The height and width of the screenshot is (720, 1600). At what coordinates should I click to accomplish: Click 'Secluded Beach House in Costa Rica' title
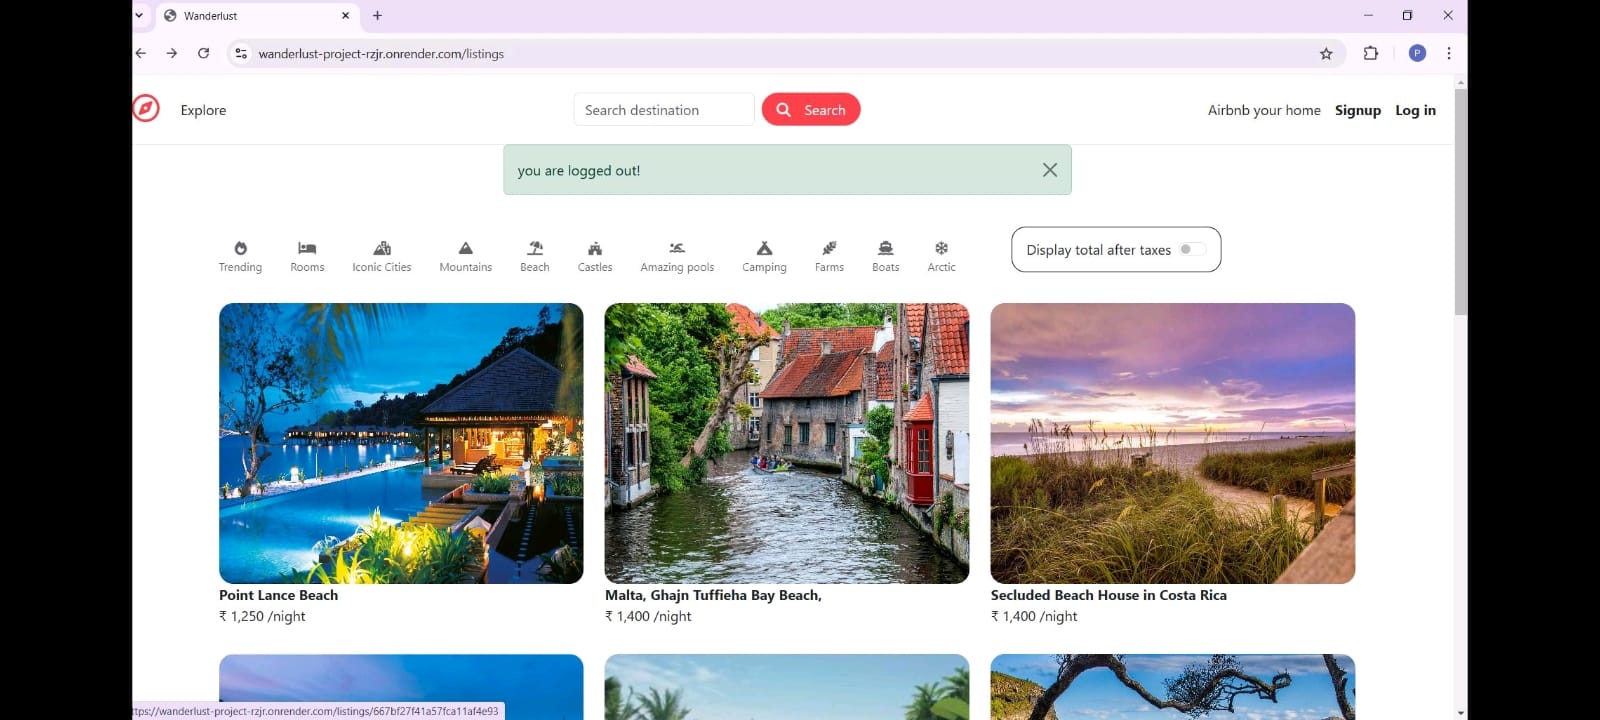(1109, 595)
